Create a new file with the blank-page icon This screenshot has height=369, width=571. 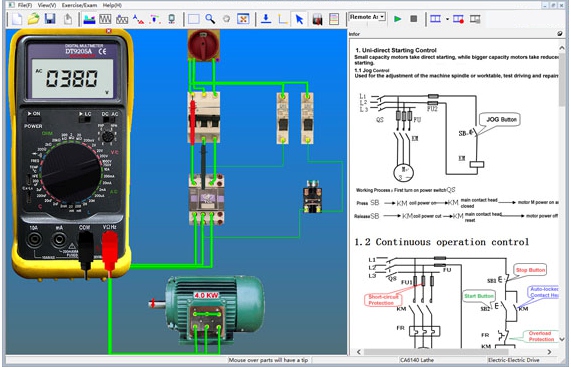(17, 19)
